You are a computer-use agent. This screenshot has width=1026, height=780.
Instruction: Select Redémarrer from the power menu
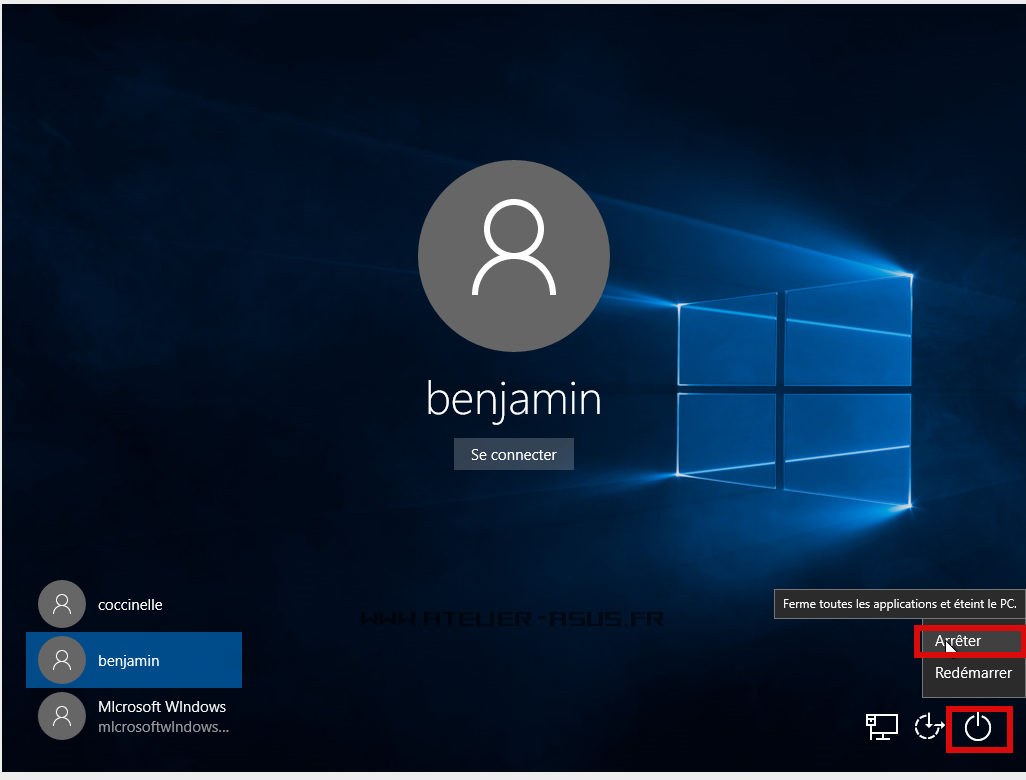(971, 673)
